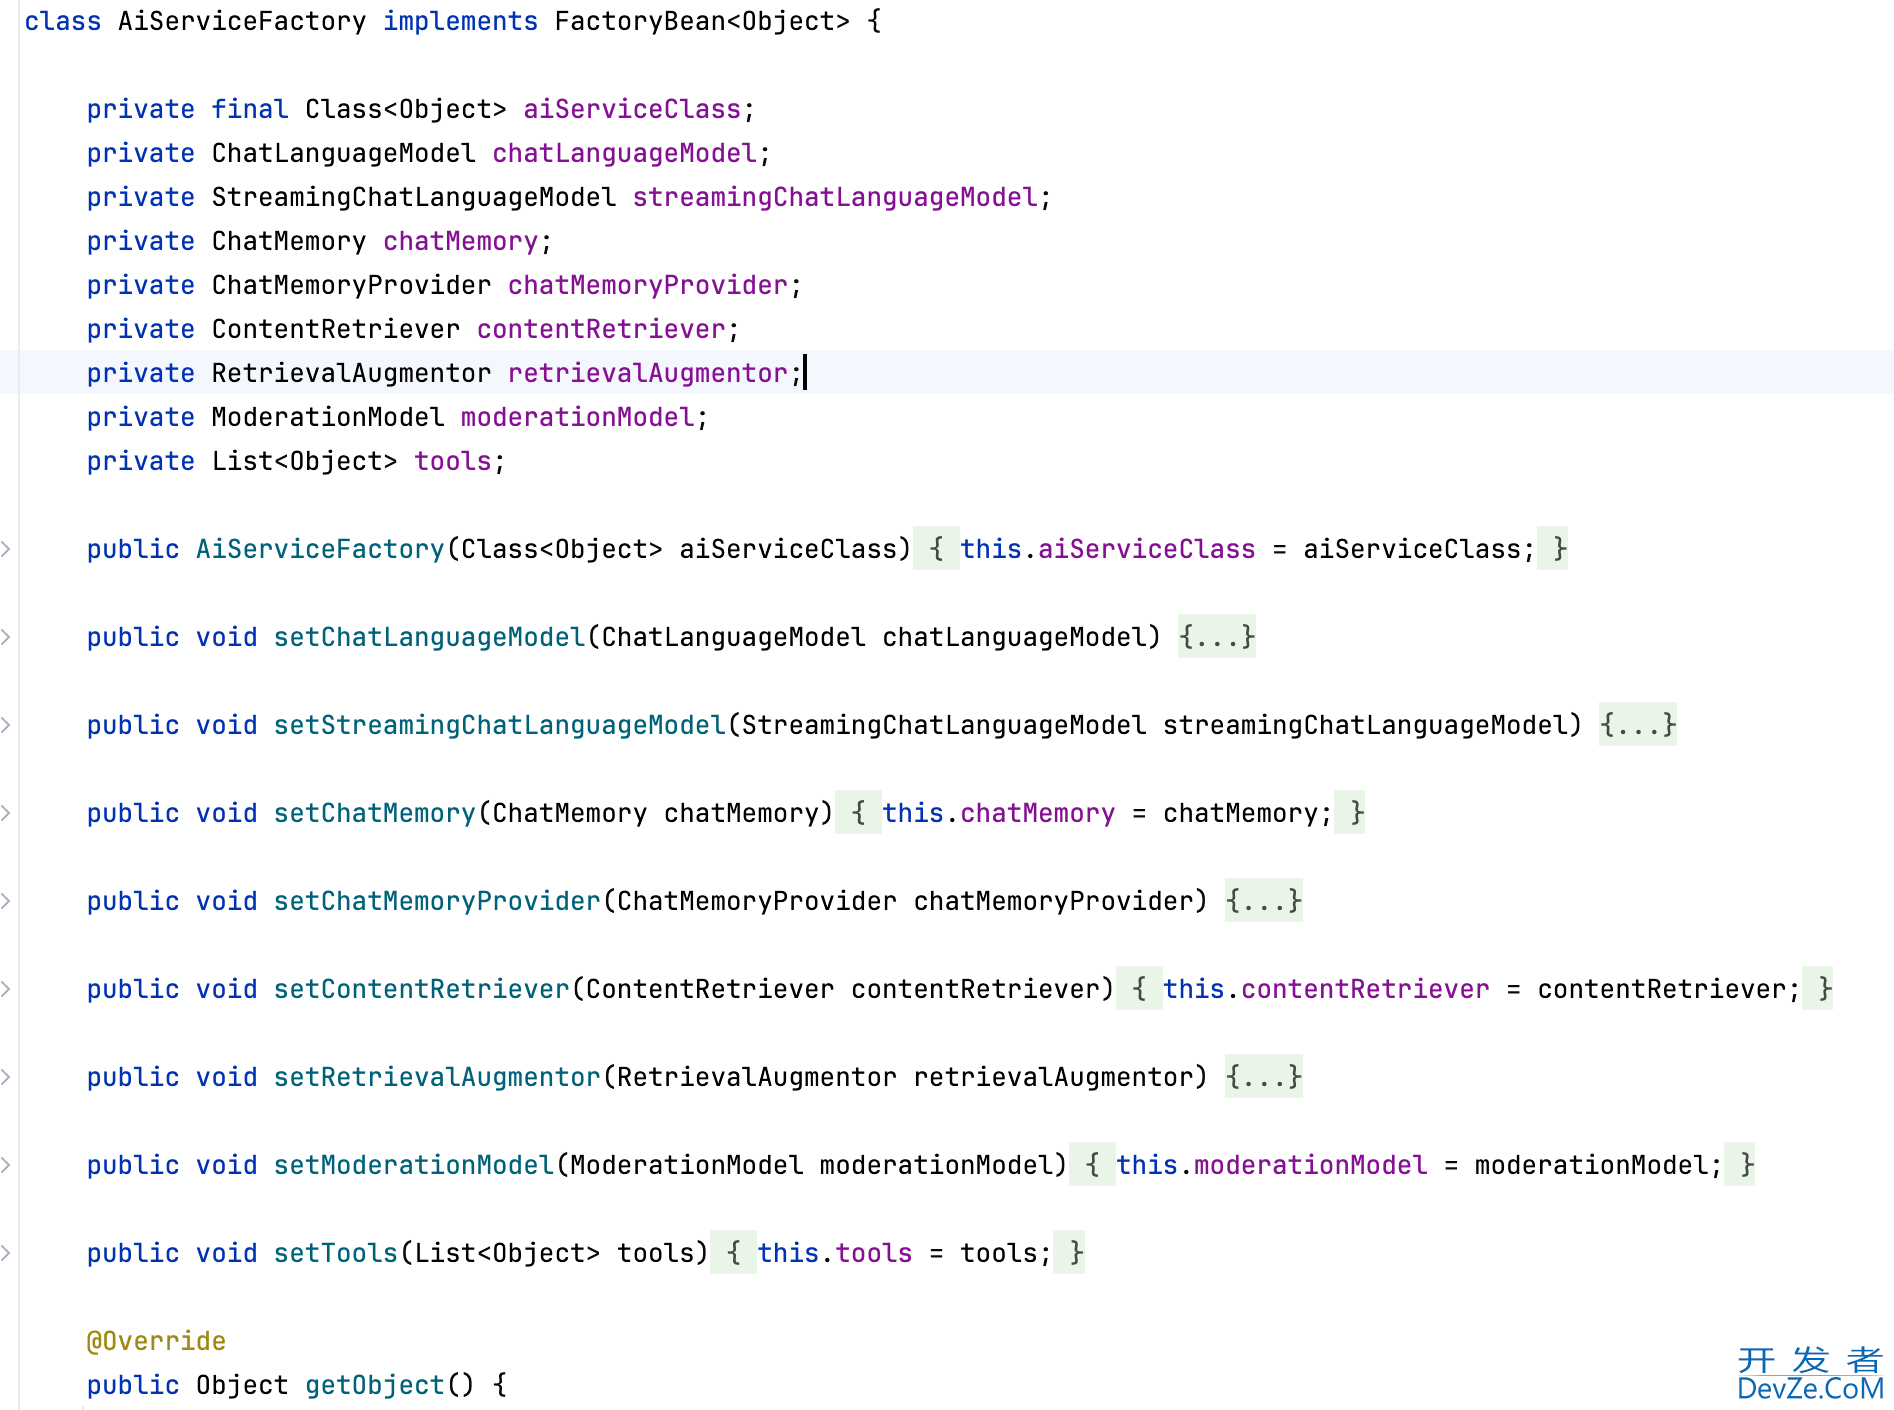Click the contentRetriever field name
Screen dimensions: 1894x1410
pos(601,329)
